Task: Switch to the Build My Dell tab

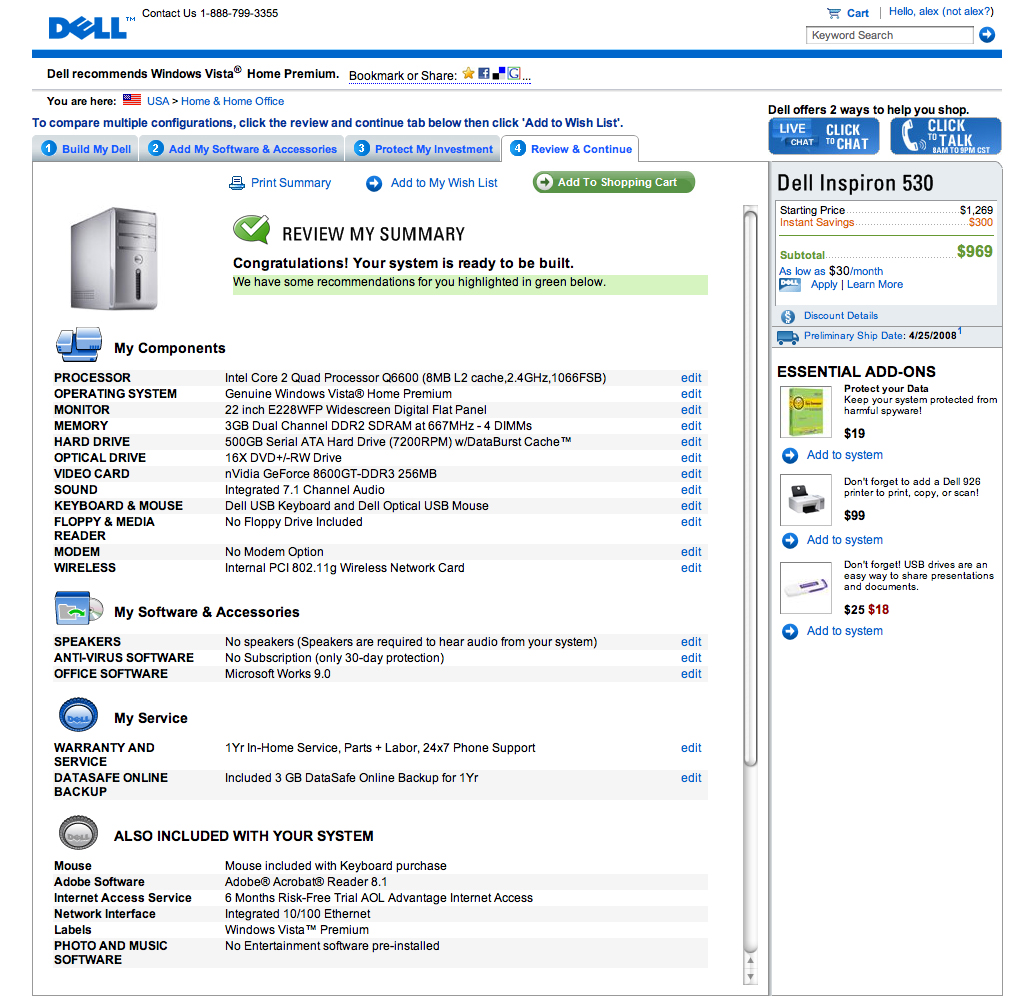Action: [x=86, y=149]
